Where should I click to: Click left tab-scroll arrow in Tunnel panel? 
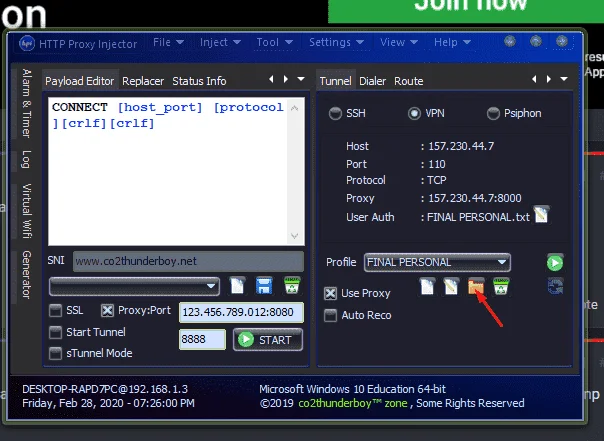tap(534, 79)
